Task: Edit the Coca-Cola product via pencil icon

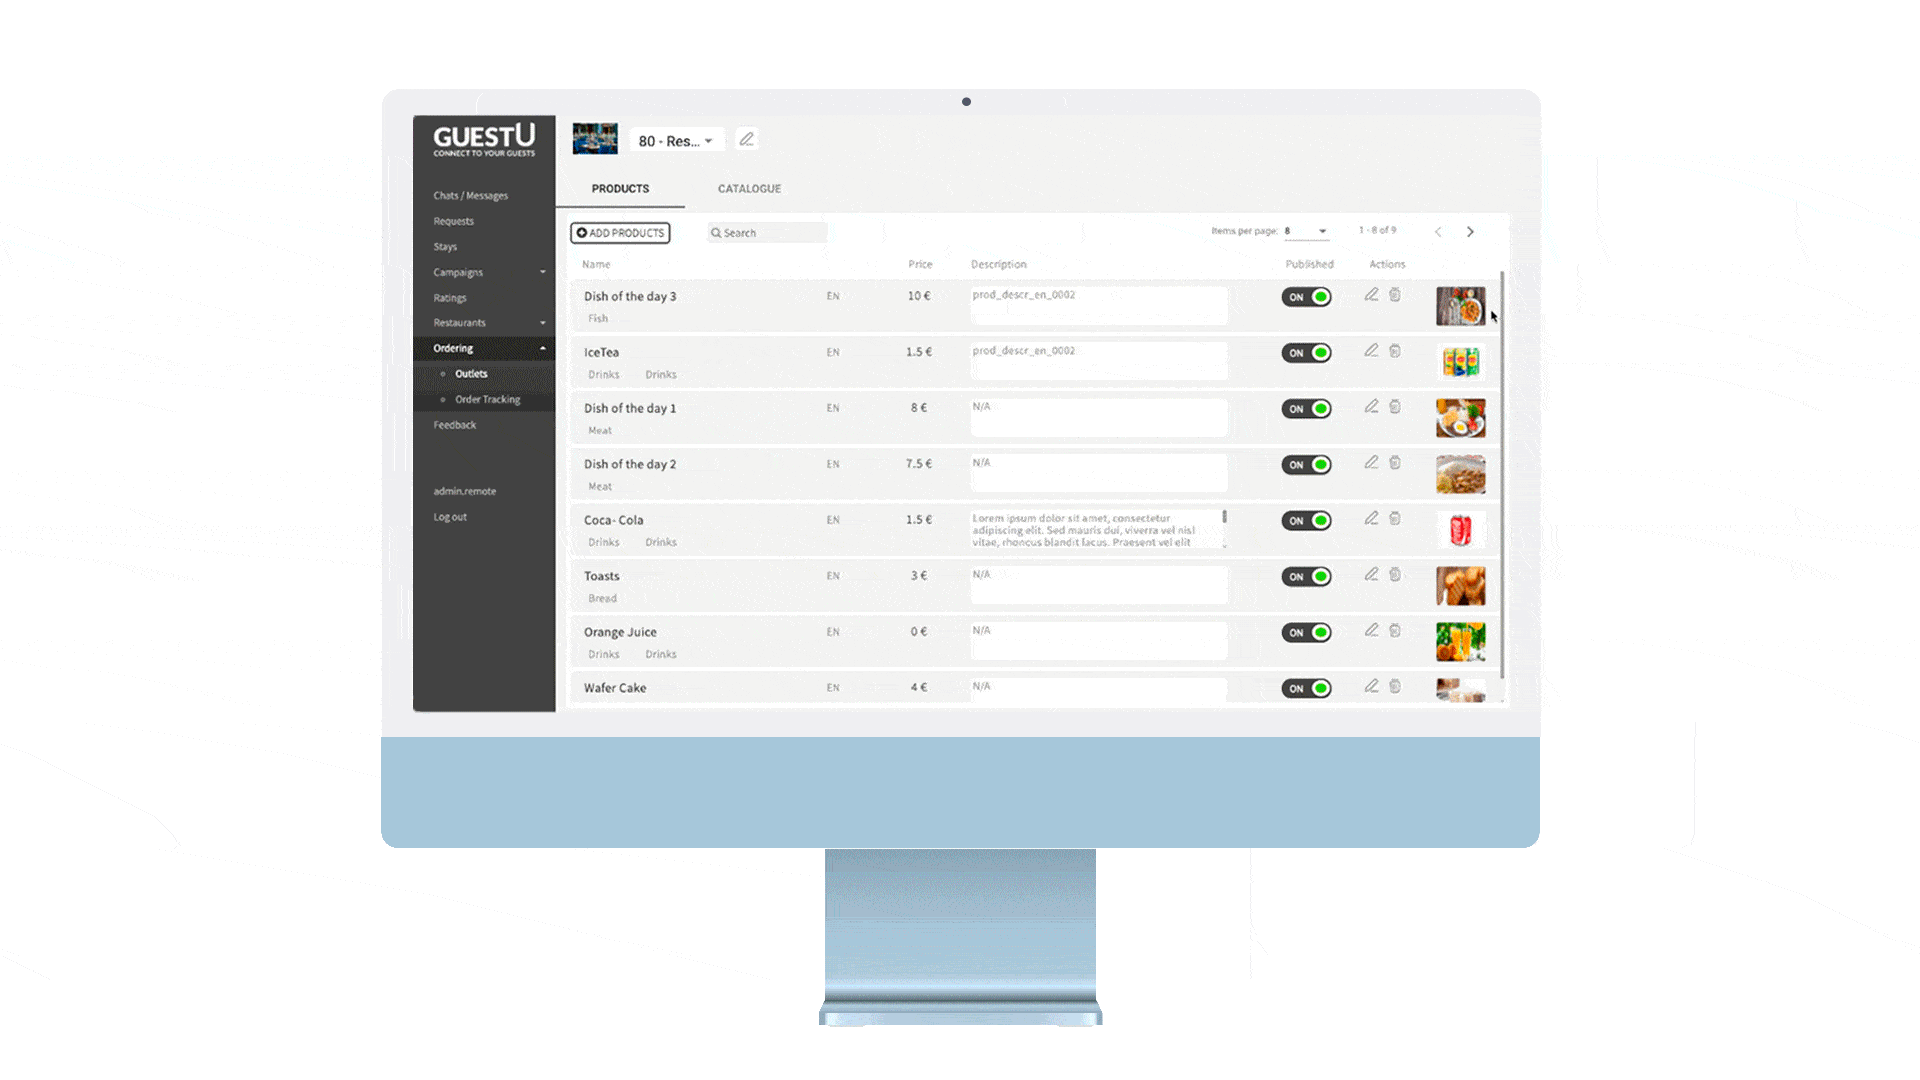Action: tap(1371, 519)
